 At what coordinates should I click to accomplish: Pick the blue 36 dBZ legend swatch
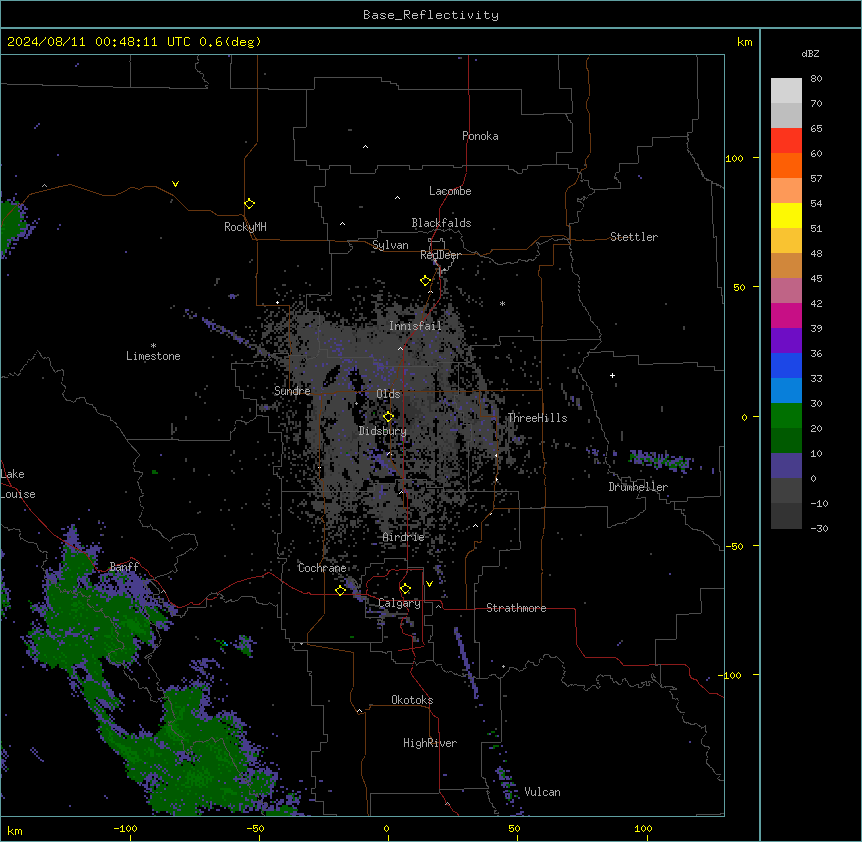786,365
